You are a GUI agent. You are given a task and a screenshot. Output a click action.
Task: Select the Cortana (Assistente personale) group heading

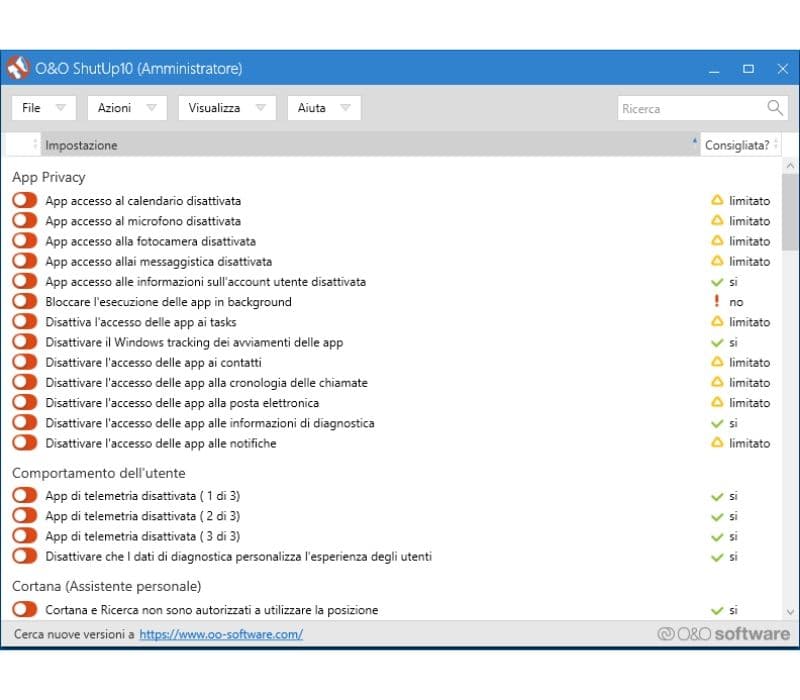tap(107, 586)
